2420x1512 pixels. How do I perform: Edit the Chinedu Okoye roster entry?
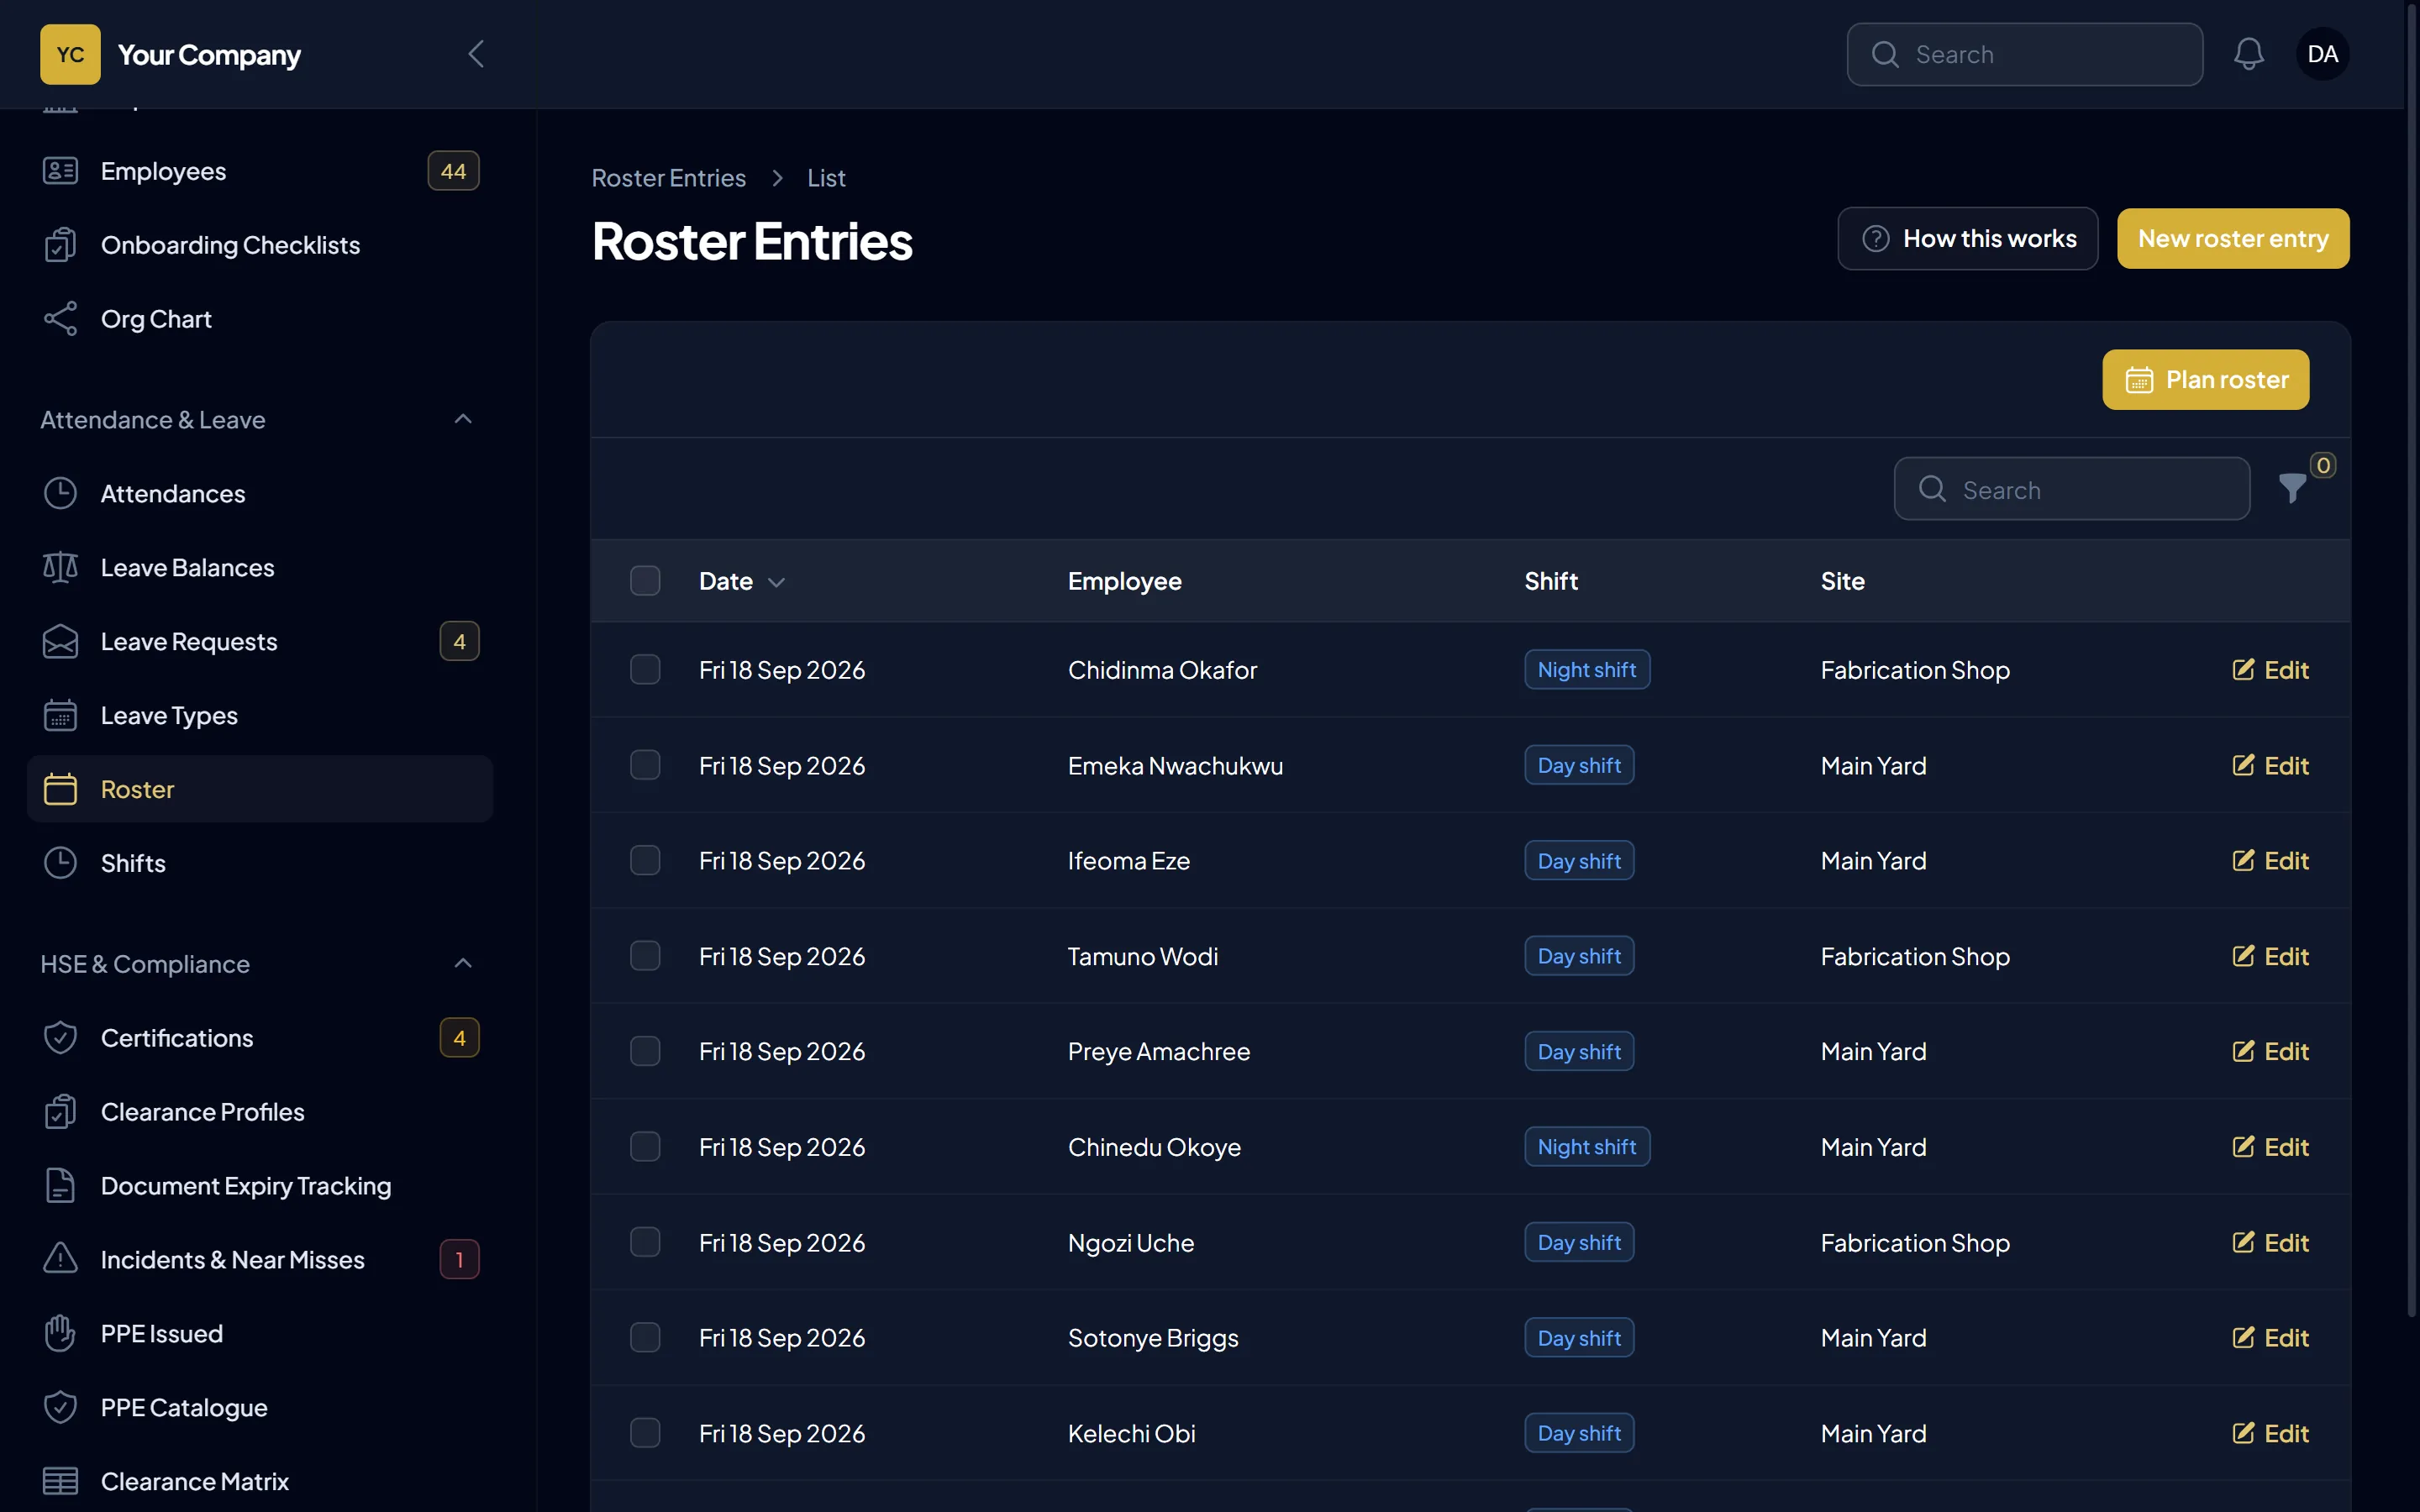tap(2270, 1147)
